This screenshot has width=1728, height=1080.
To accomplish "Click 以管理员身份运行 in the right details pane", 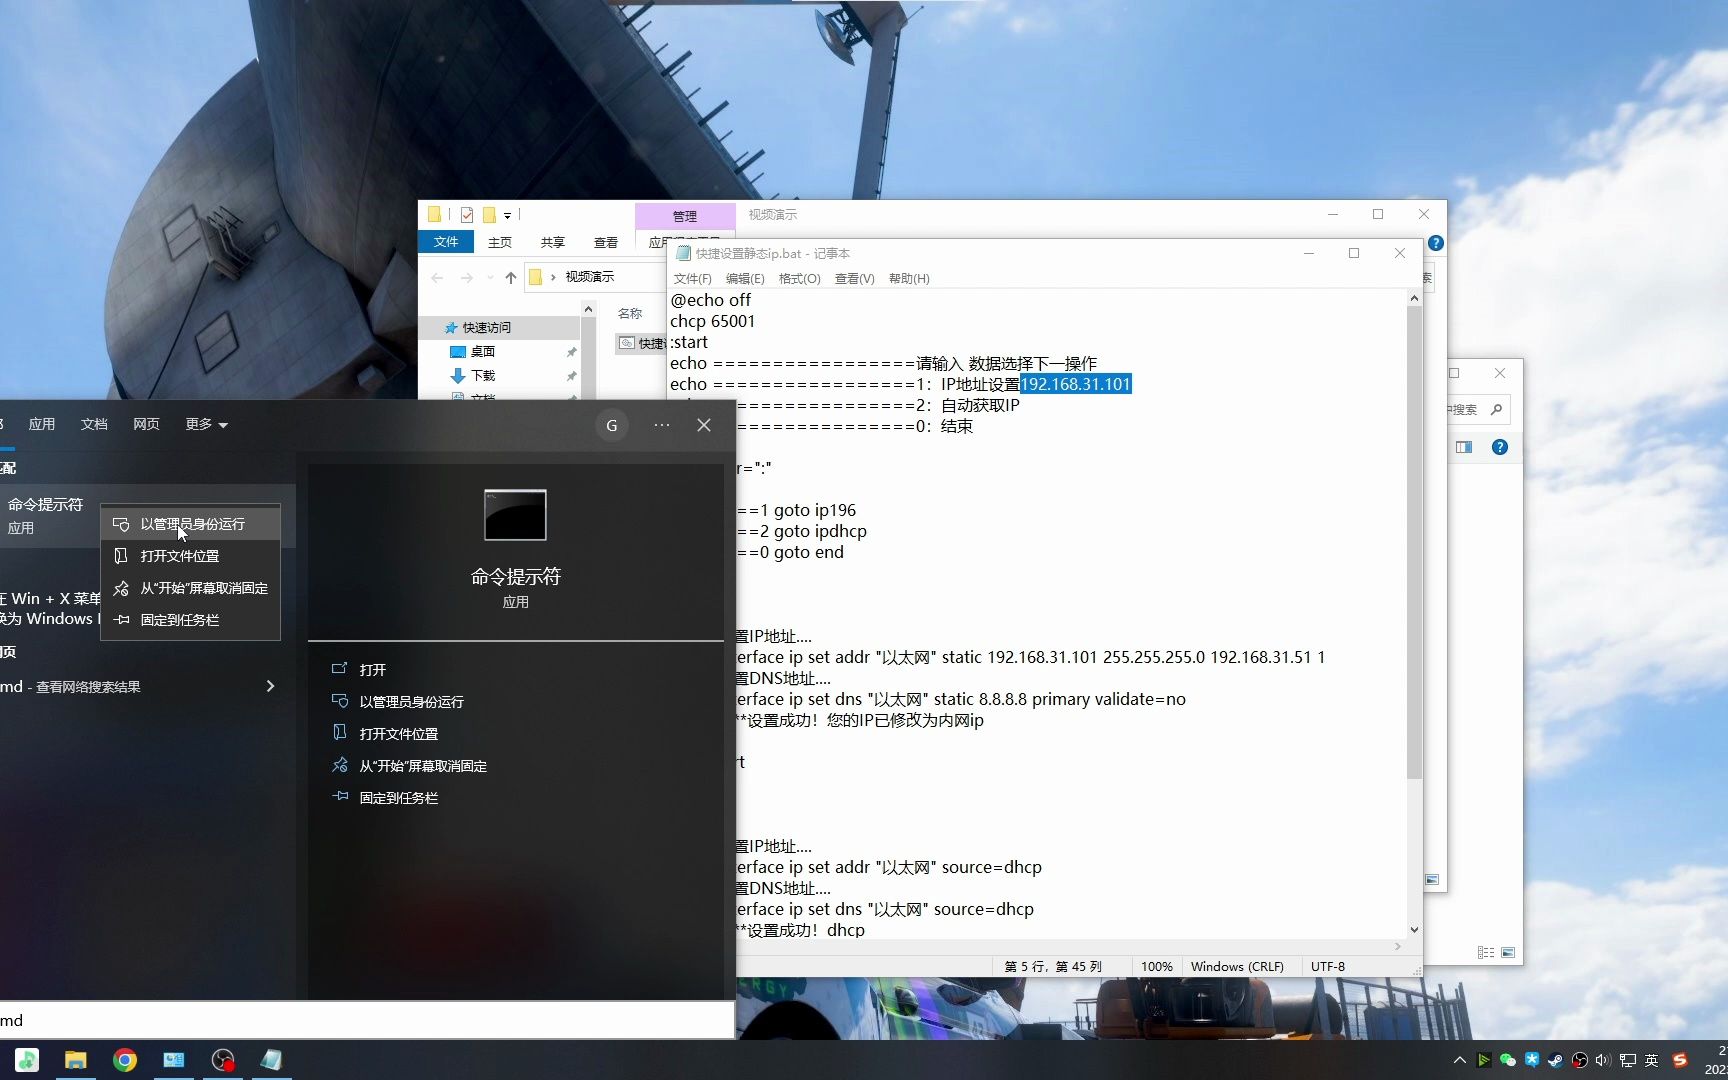I will point(411,701).
